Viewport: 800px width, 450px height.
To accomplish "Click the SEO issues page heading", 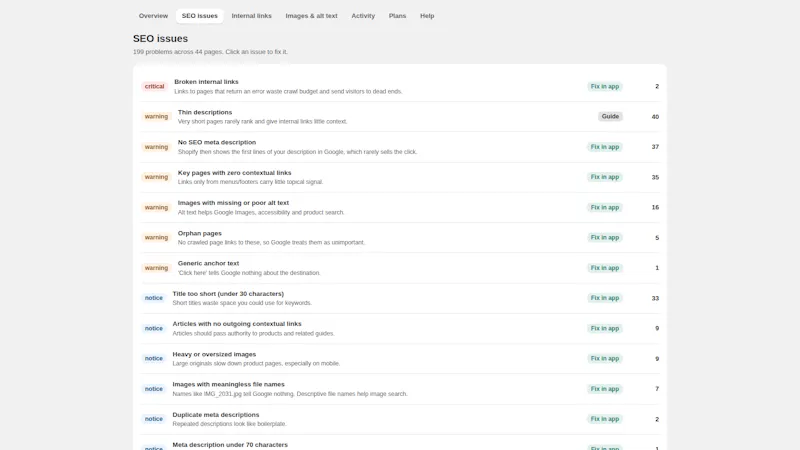I will tap(160, 39).
